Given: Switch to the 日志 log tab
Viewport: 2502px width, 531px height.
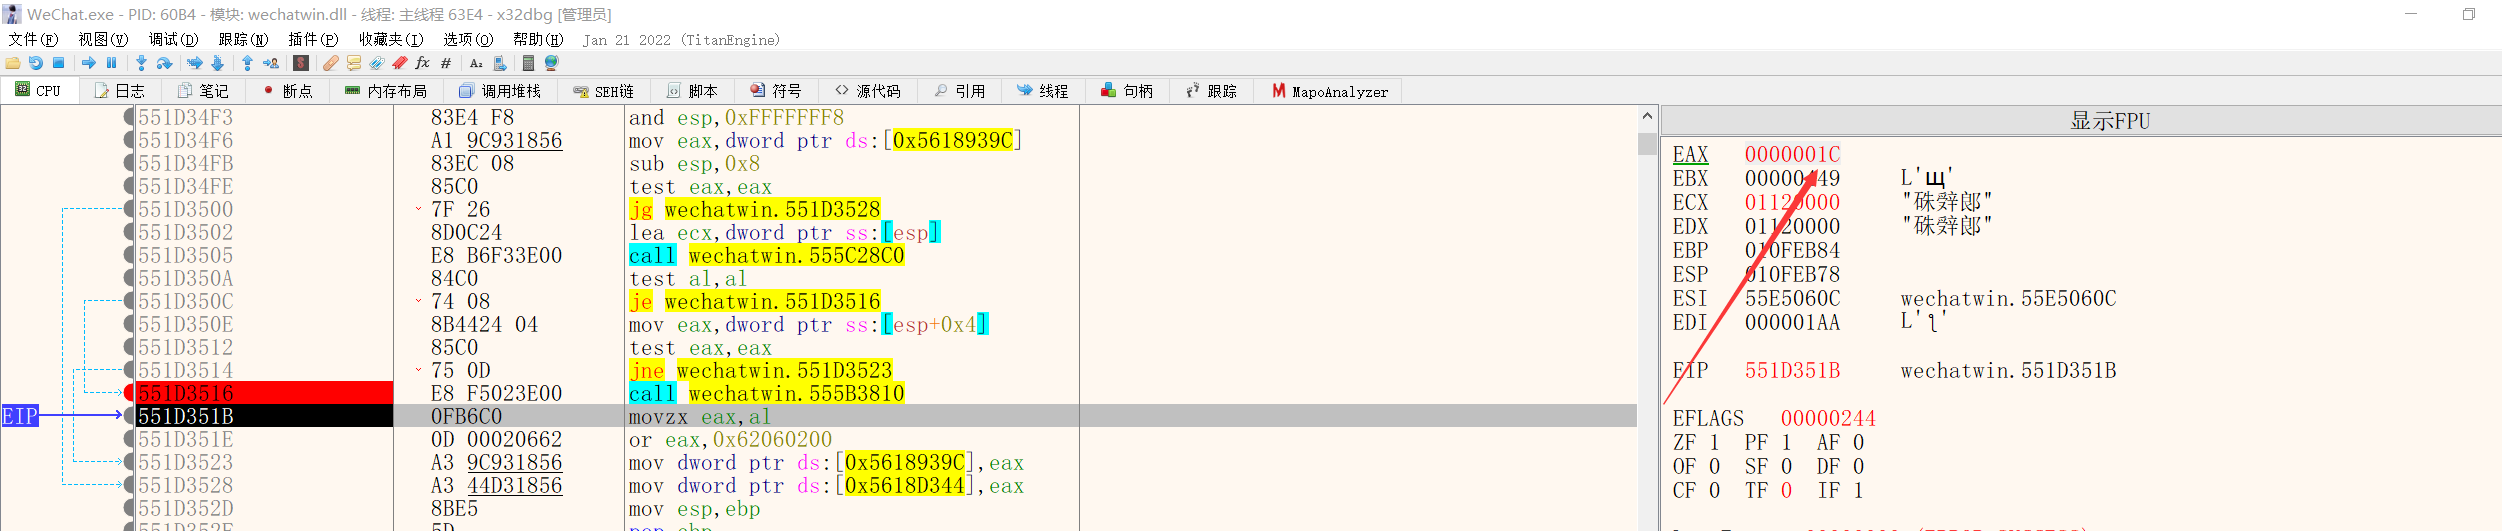Looking at the screenshot, I should point(120,91).
